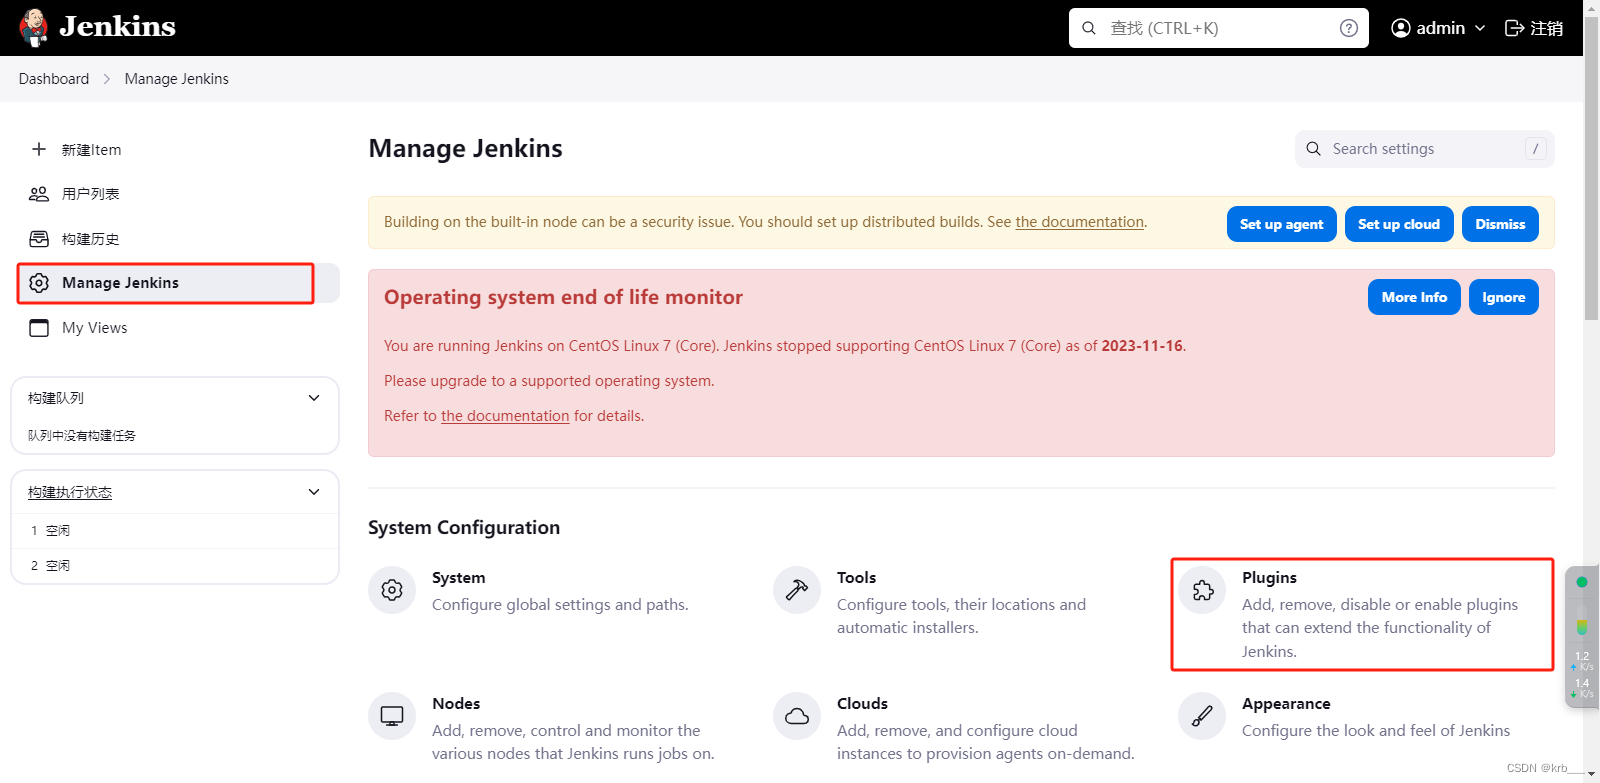
Task: Click the System gear icon
Action: [x=392, y=590]
